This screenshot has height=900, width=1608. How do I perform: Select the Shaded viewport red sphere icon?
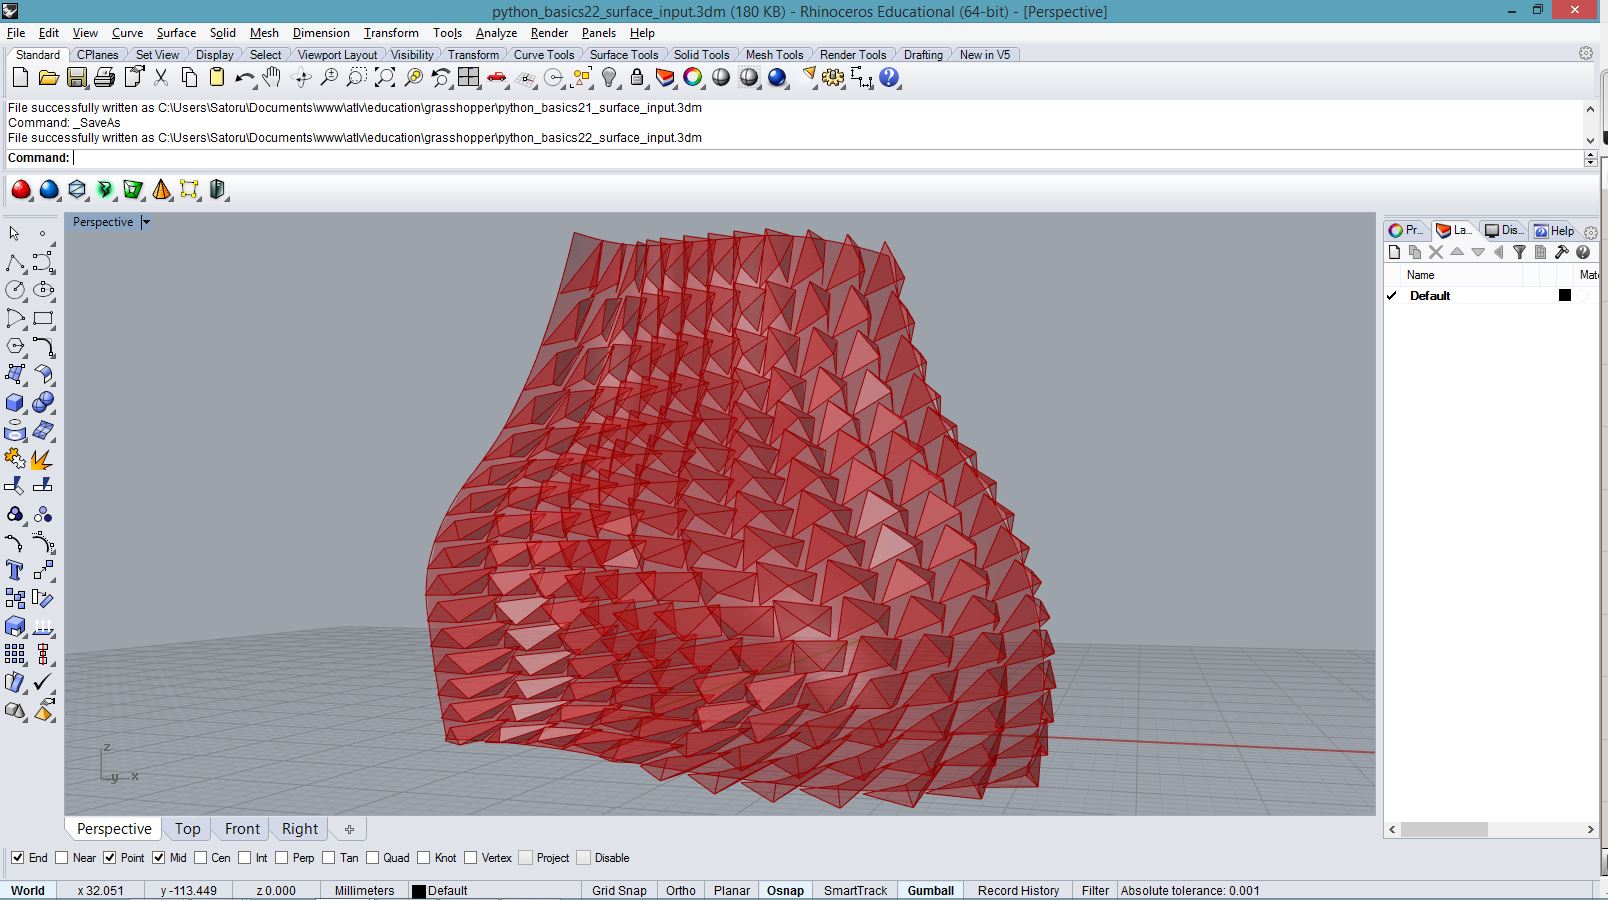pyautogui.click(x=21, y=189)
